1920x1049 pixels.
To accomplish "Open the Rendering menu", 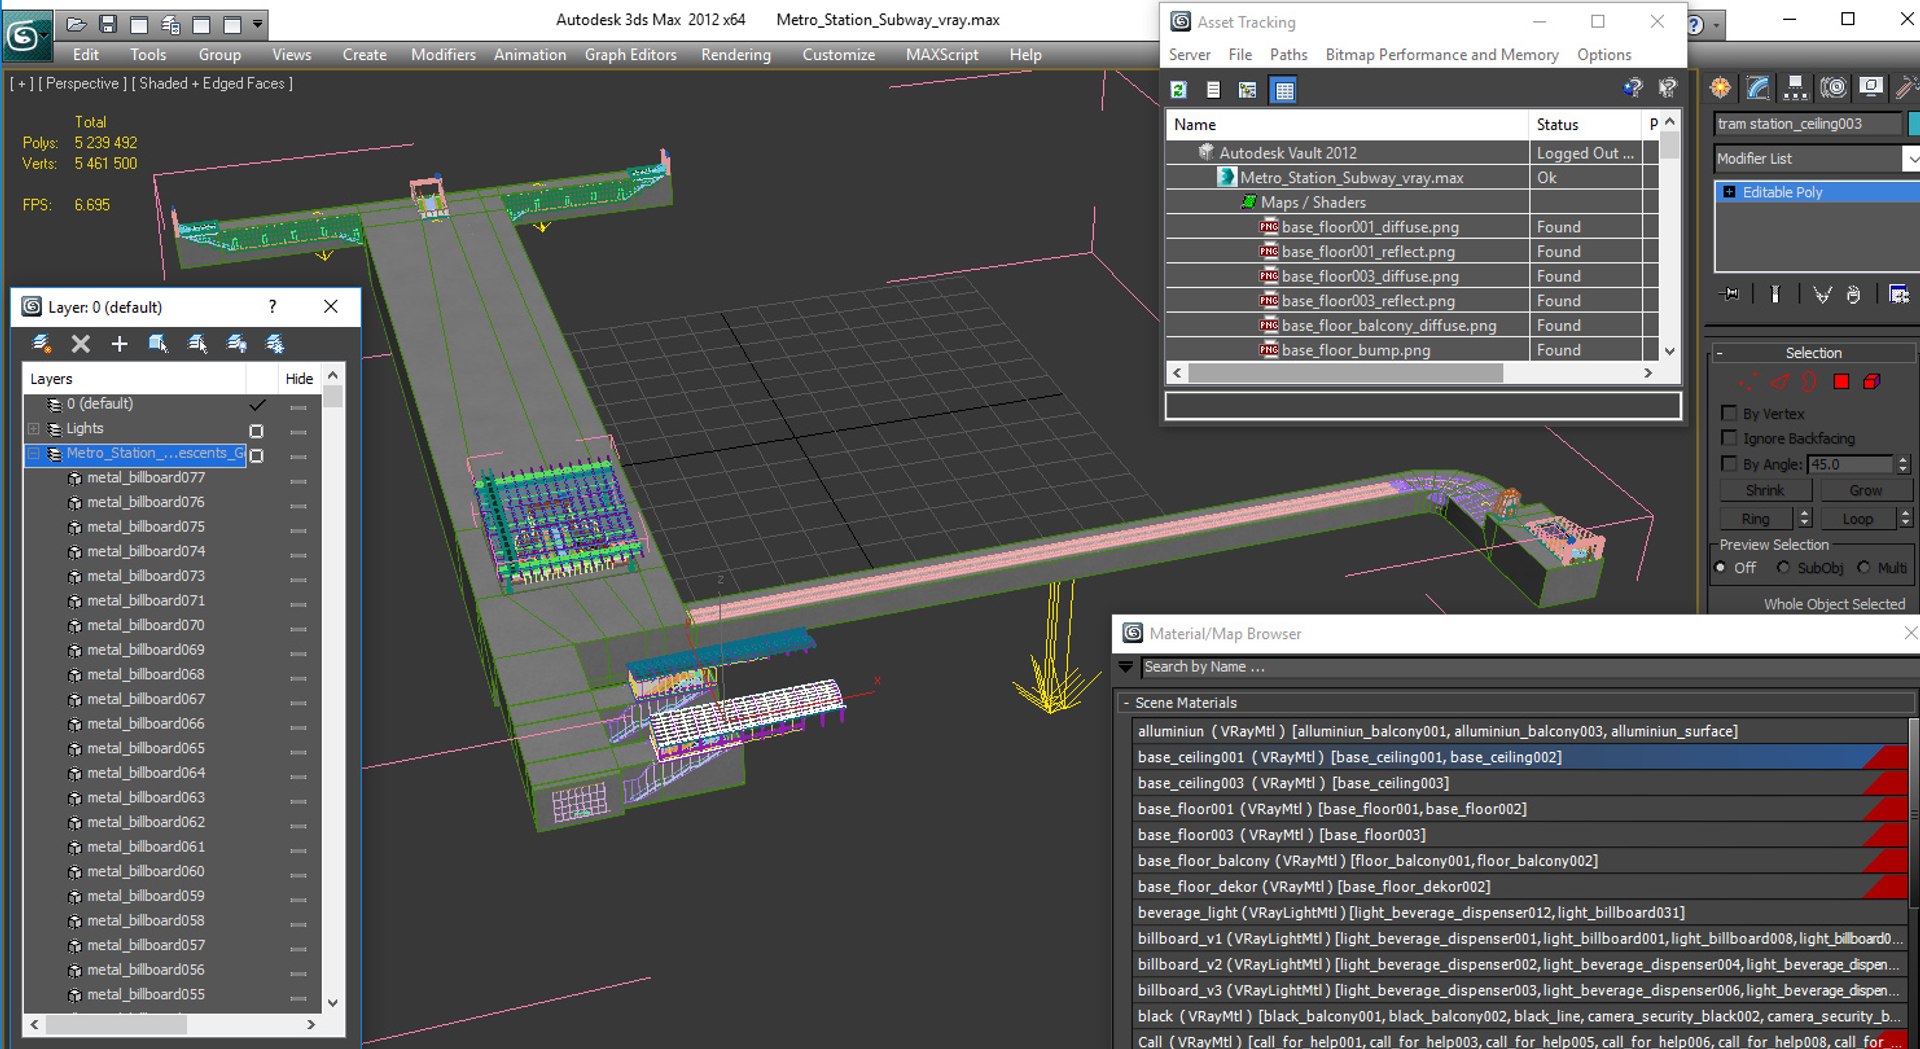I will point(736,55).
